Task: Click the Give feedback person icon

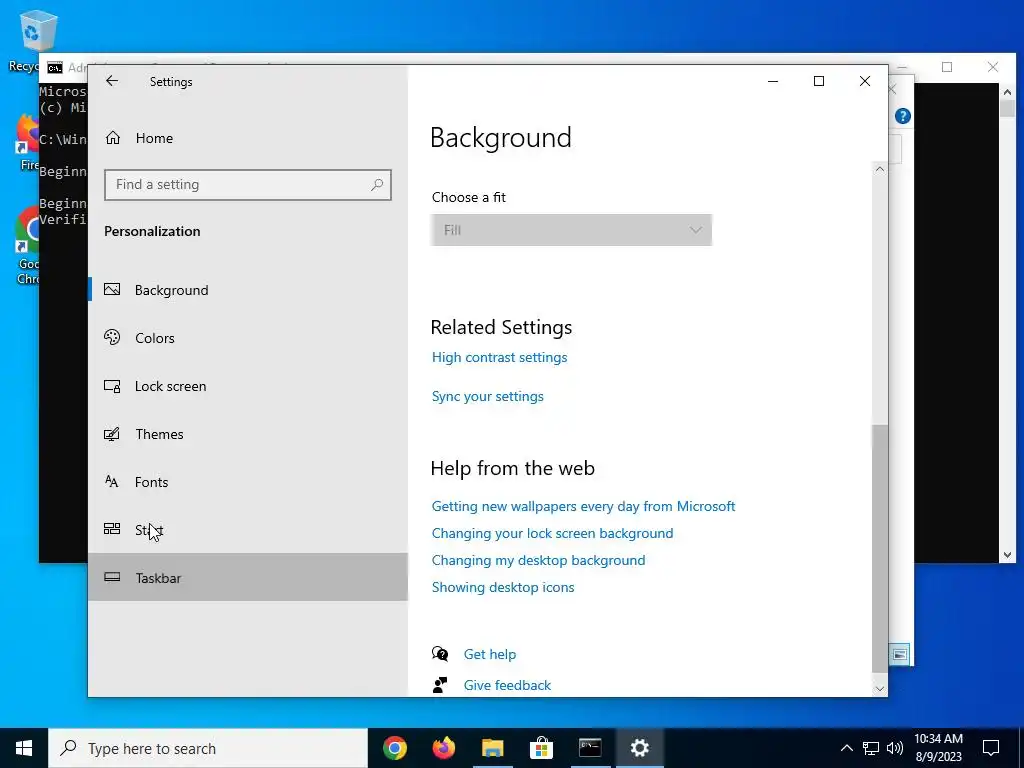Action: pyautogui.click(x=440, y=684)
